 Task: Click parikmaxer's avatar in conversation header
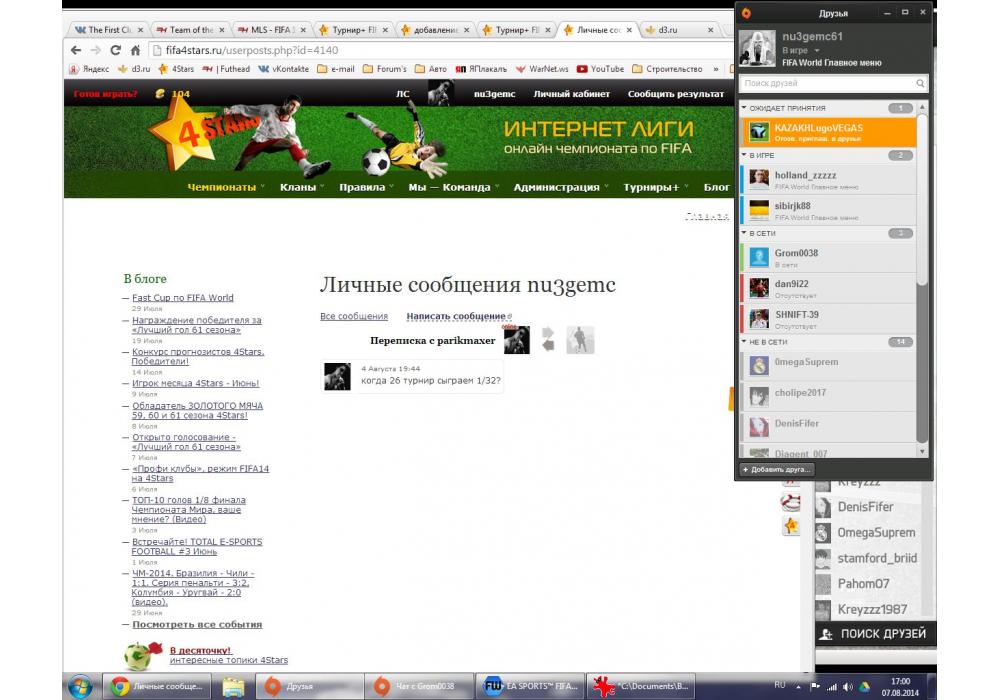pyautogui.click(x=516, y=340)
